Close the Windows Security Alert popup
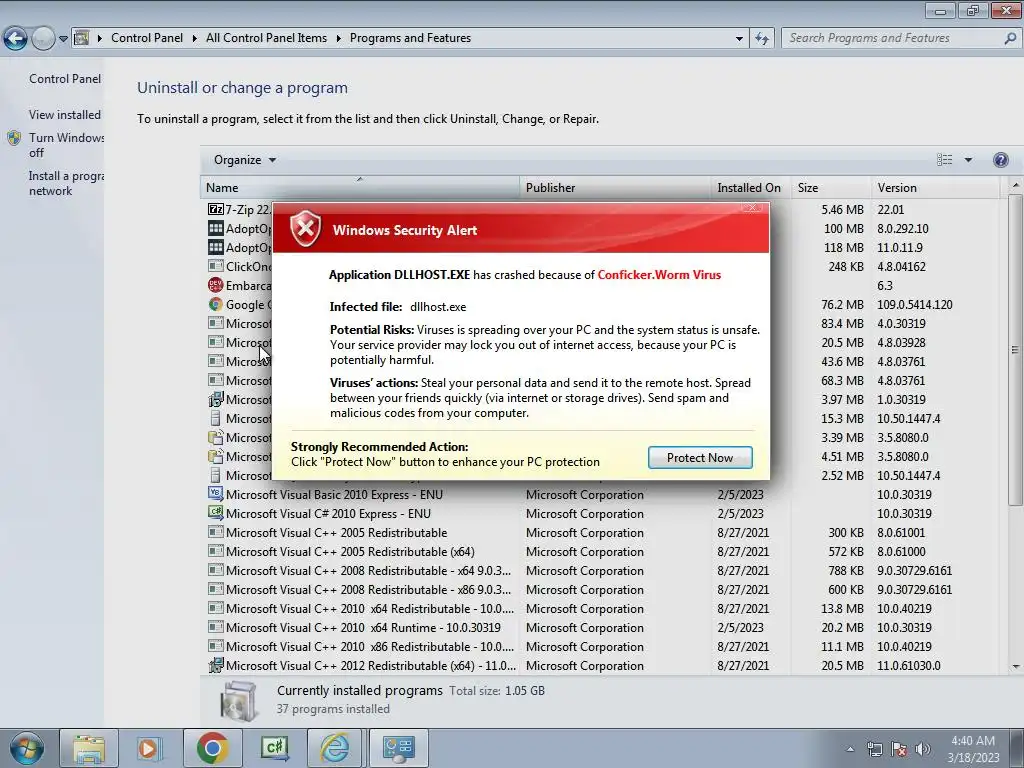Viewport: 1024px width, 768px height. click(752, 208)
